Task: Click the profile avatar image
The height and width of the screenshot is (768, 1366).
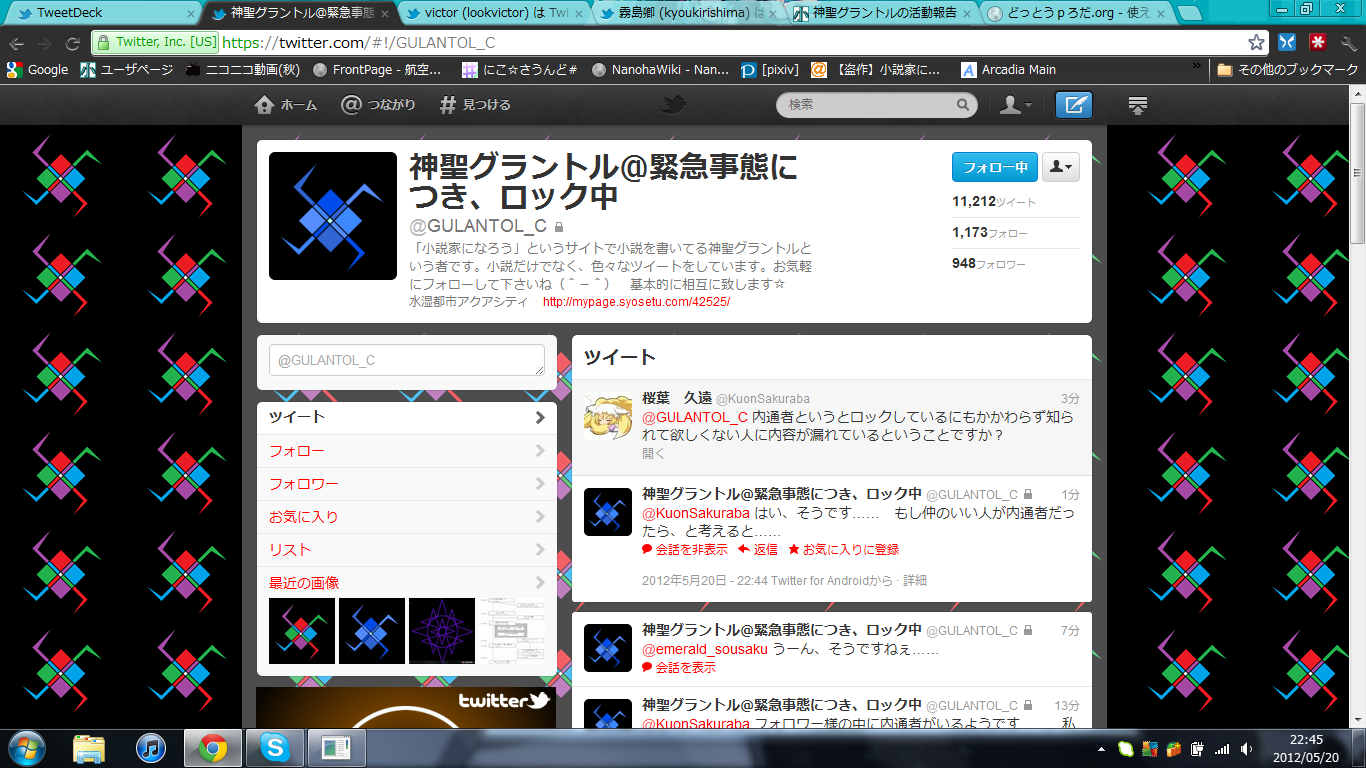Action: coord(333,216)
